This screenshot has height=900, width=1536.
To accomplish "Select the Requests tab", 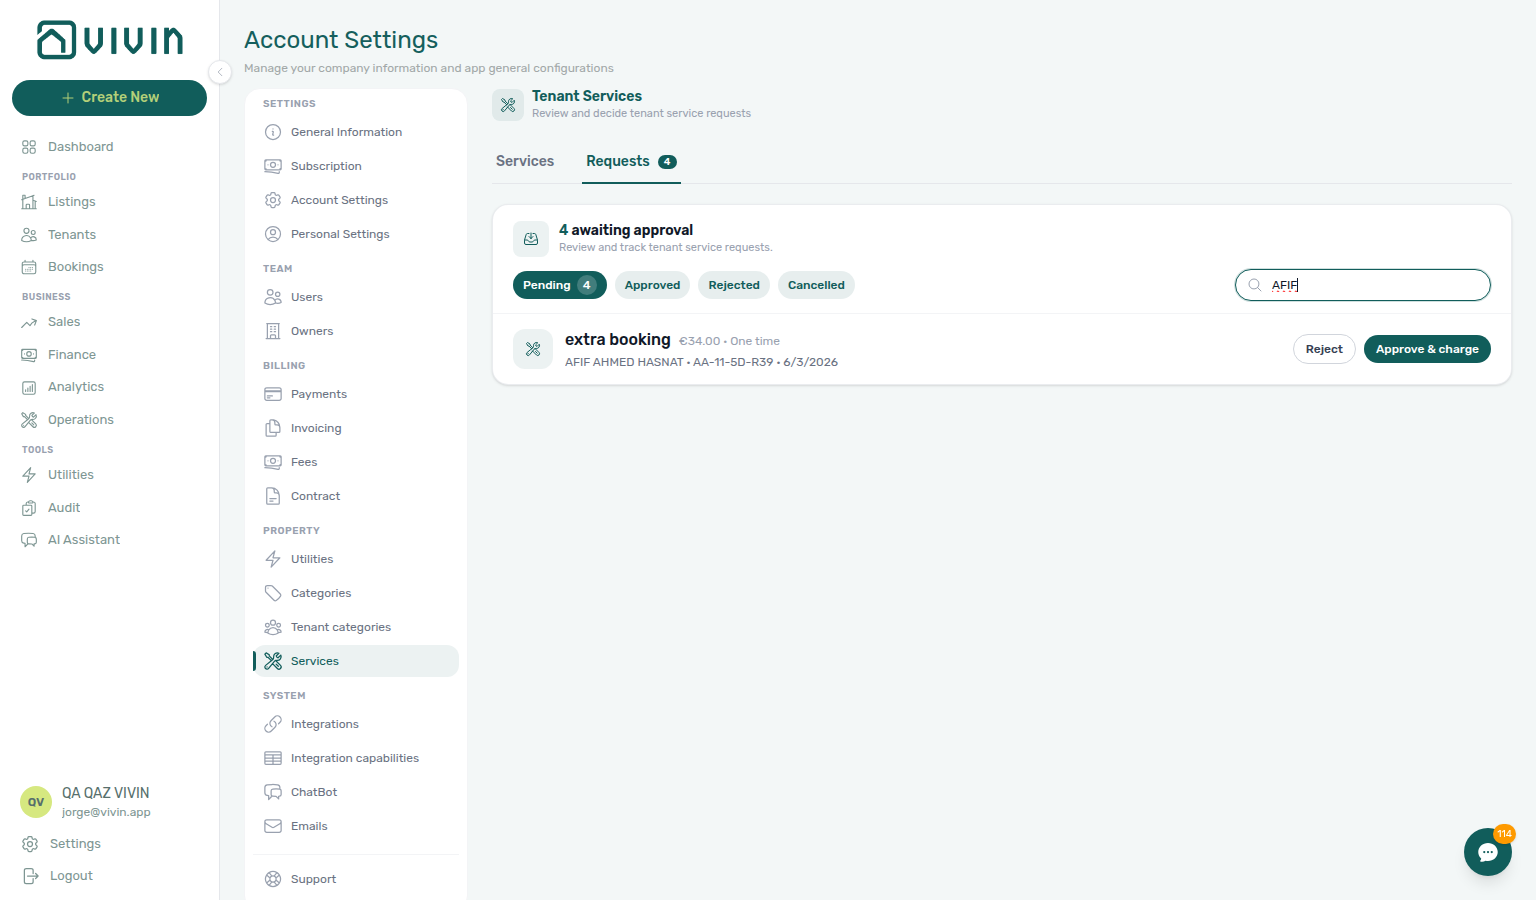I will coord(632,161).
